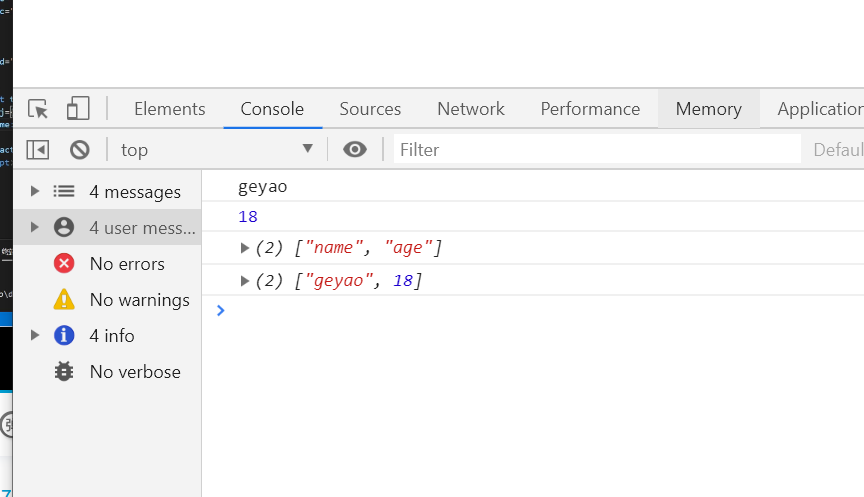
Task: Switch to the Elements tab
Action: [x=169, y=109]
